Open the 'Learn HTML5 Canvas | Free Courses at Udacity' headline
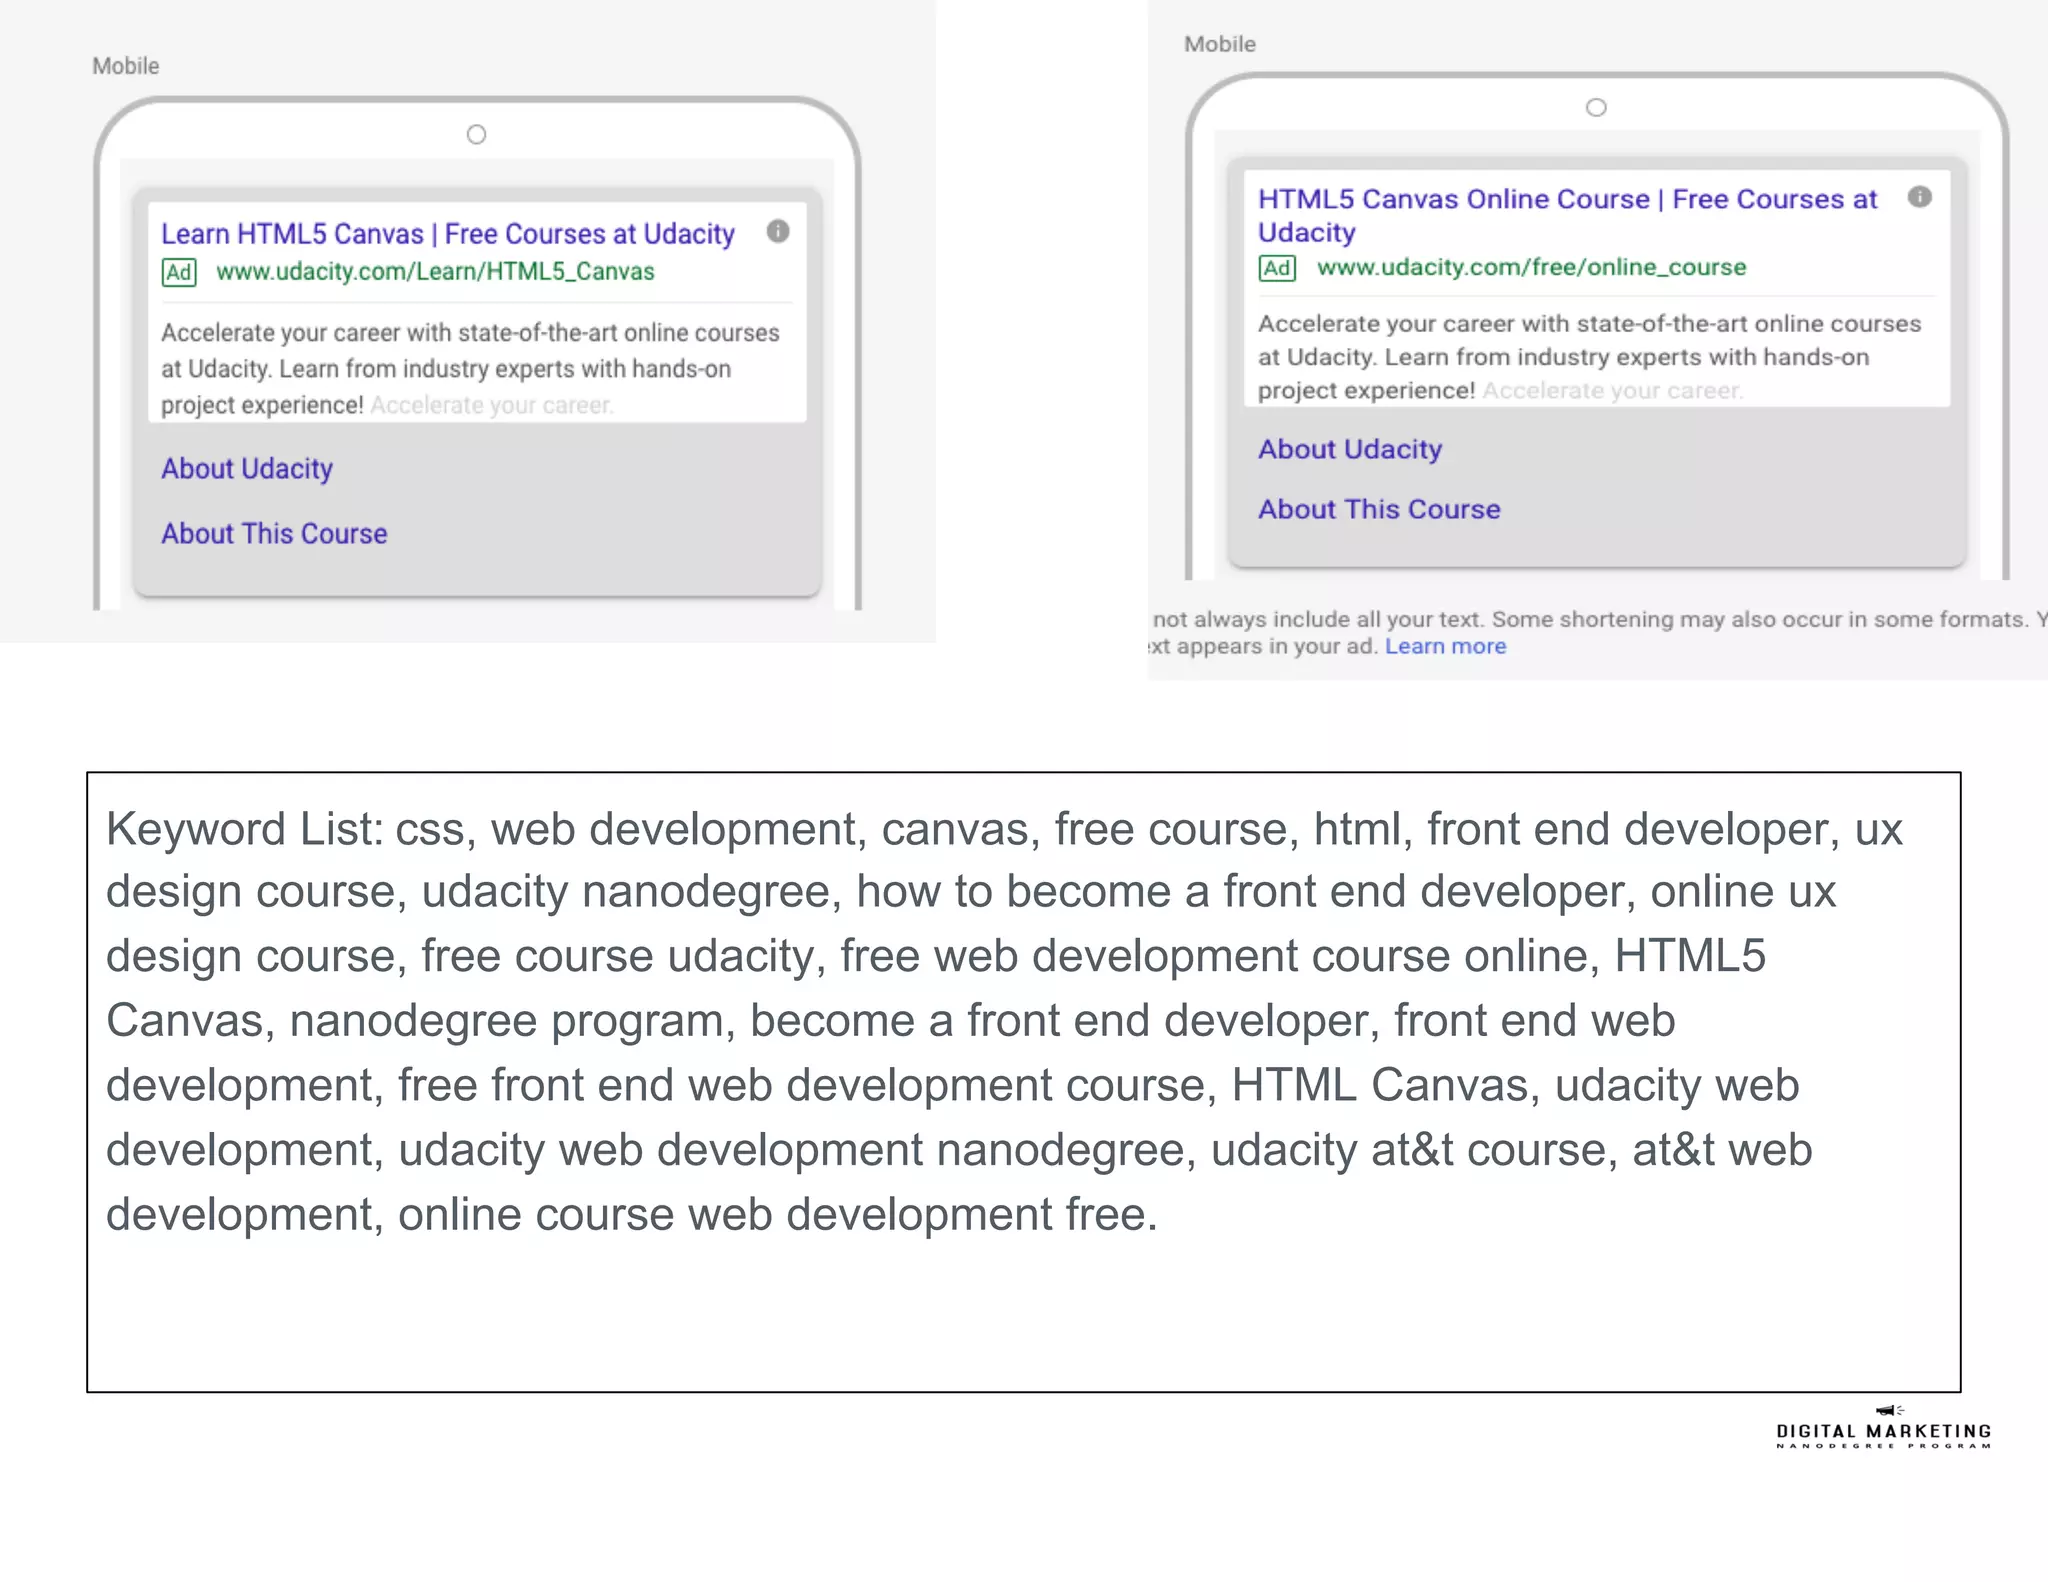 click(448, 234)
